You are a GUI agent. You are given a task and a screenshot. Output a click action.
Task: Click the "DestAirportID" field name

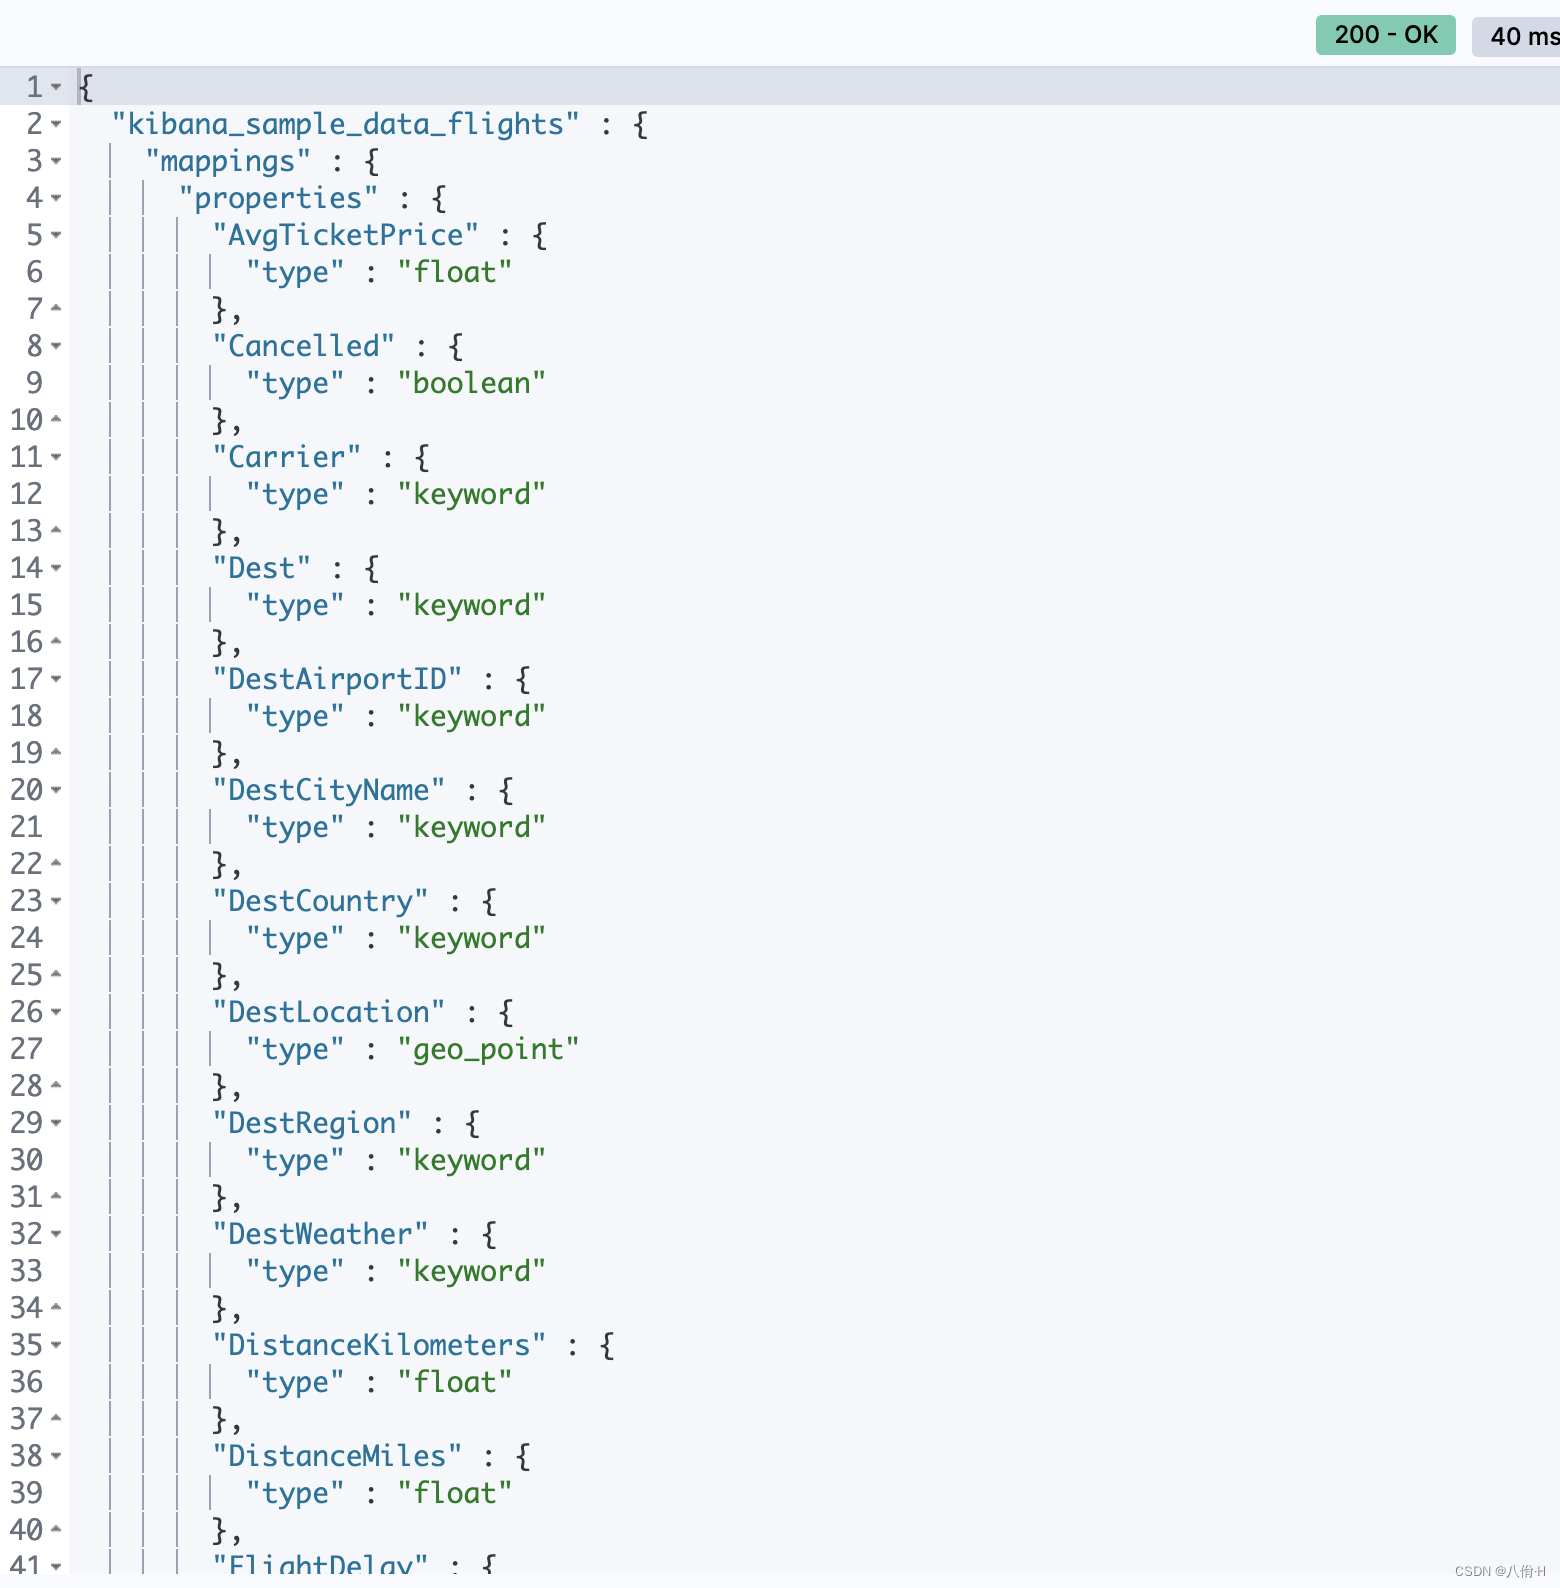pyautogui.click(x=337, y=679)
